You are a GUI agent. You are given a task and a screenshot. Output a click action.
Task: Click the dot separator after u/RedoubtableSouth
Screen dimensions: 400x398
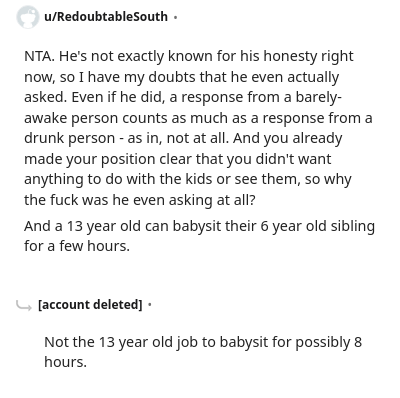pyautogui.click(x=175, y=17)
